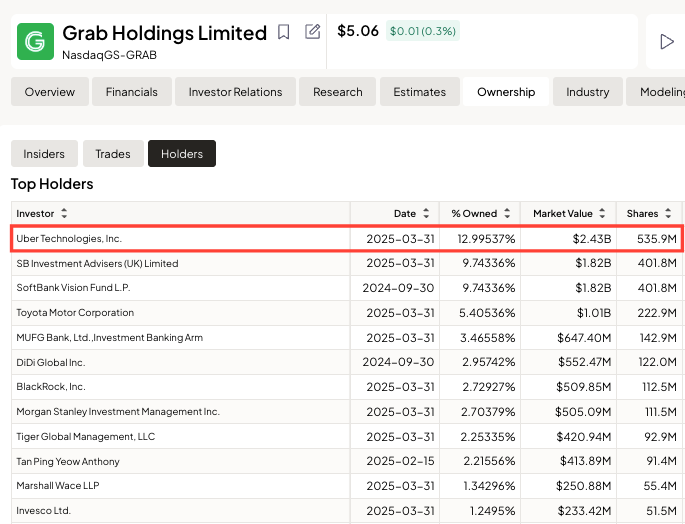Switch to the Insiders view
The height and width of the screenshot is (524, 685).
[x=44, y=154]
